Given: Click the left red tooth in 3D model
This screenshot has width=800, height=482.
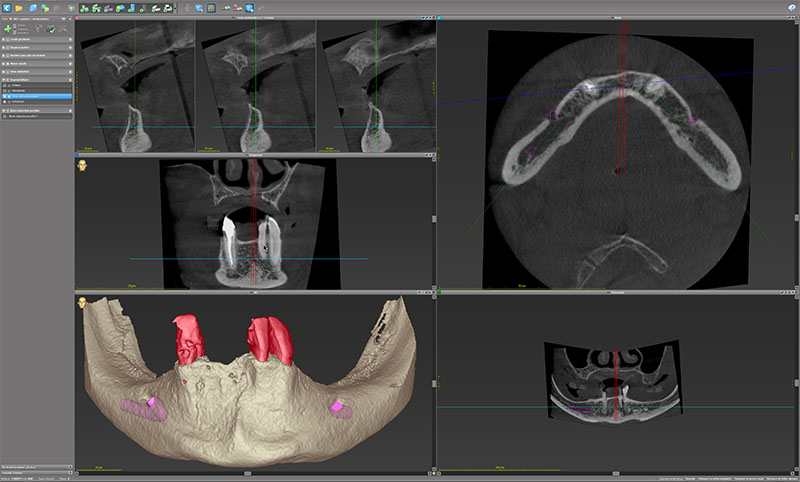Looking at the screenshot, I should [x=188, y=338].
